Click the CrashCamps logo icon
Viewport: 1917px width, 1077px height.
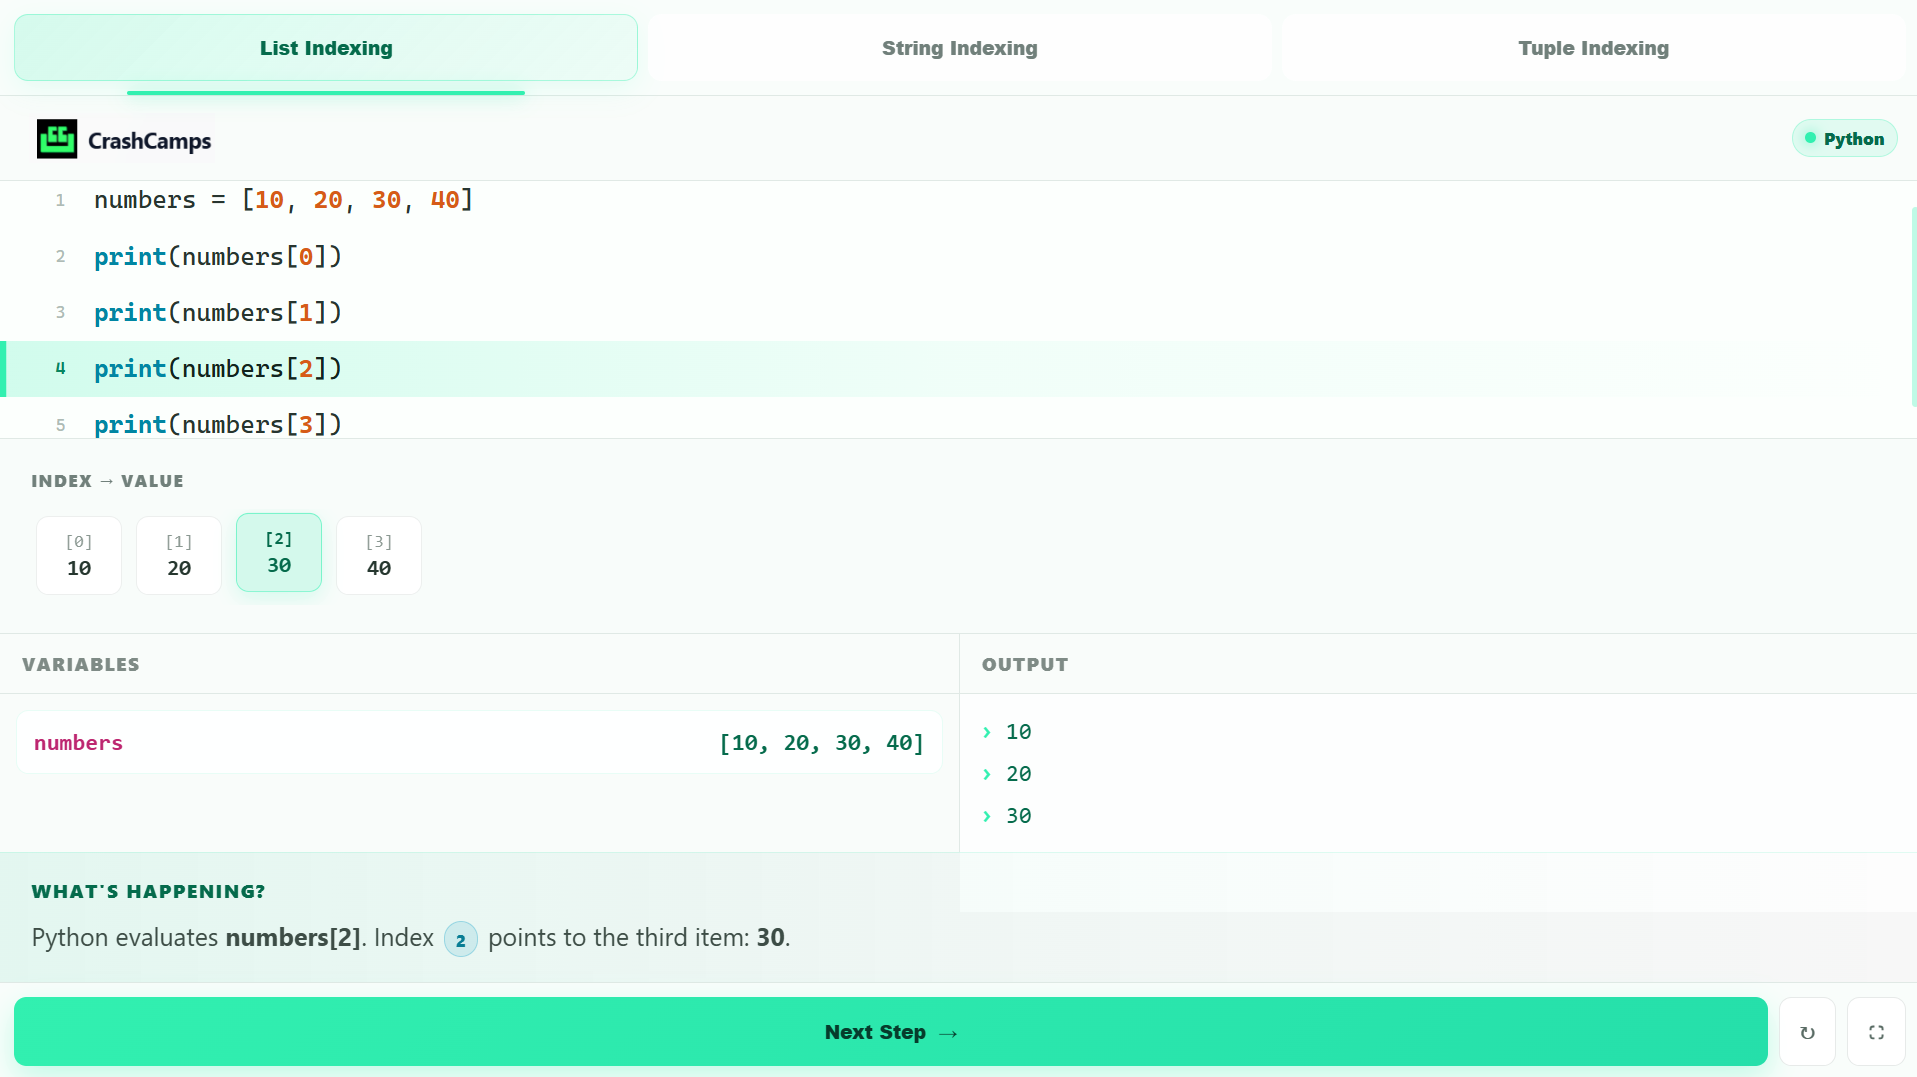[57, 139]
